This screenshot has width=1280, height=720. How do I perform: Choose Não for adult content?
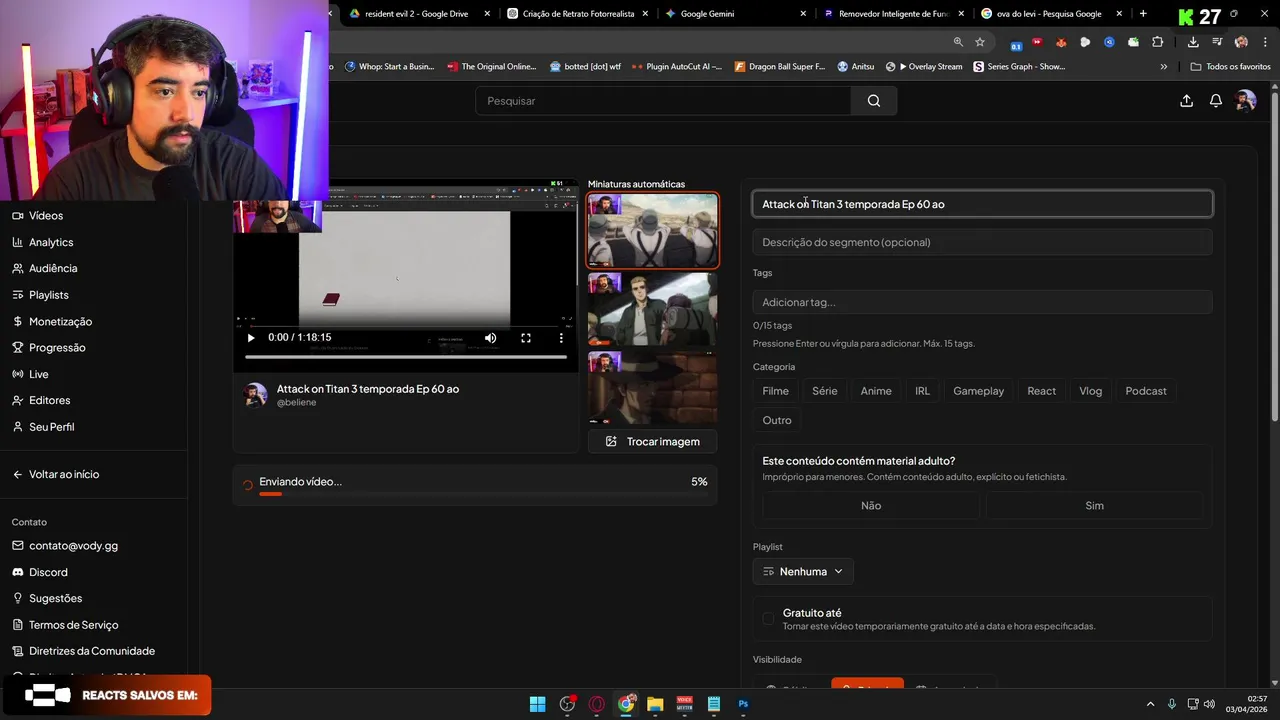[x=871, y=506]
